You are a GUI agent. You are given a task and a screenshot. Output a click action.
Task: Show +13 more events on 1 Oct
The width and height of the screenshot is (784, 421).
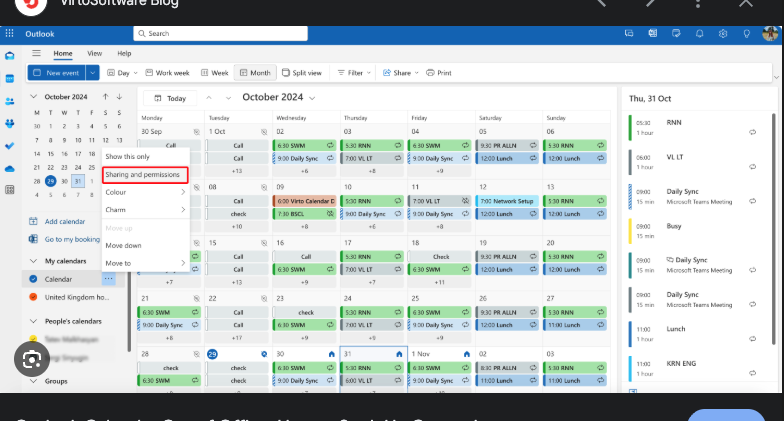[238, 171]
